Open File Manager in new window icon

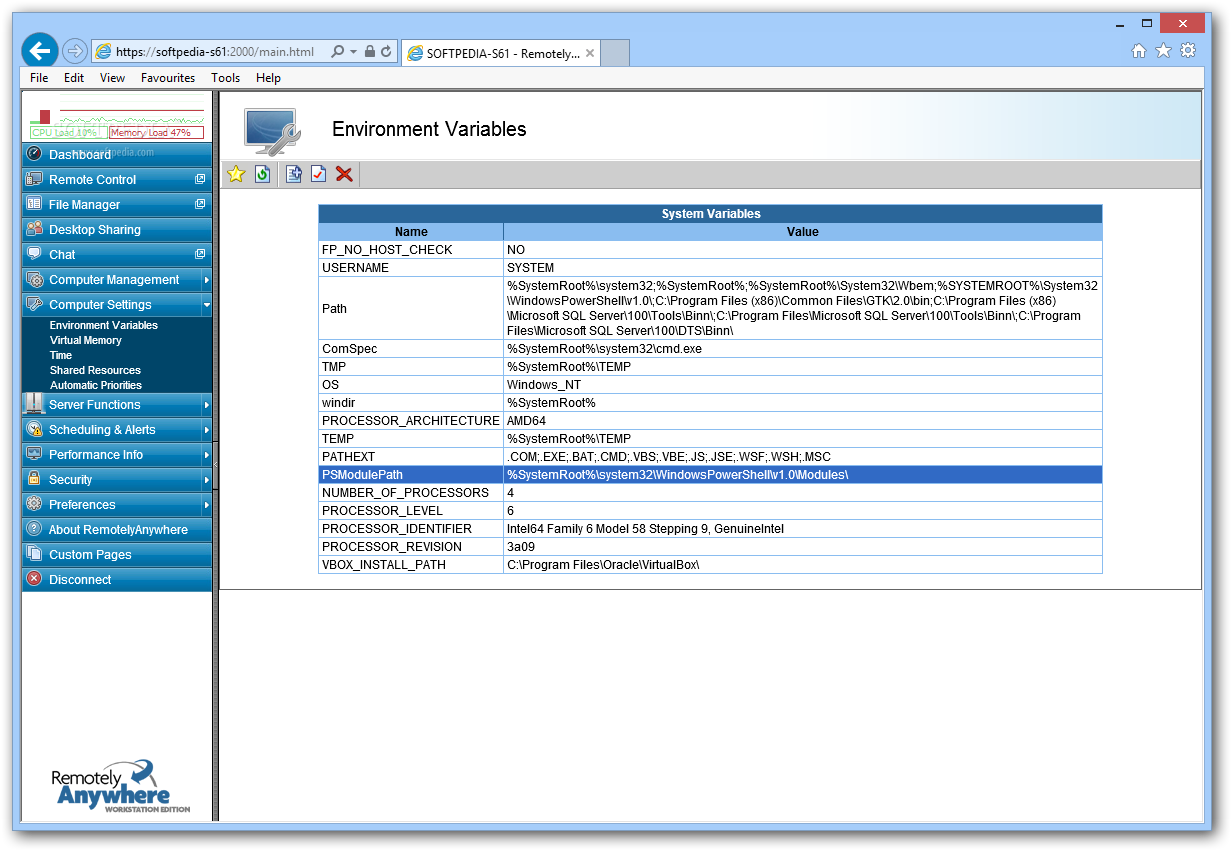[200, 204]
